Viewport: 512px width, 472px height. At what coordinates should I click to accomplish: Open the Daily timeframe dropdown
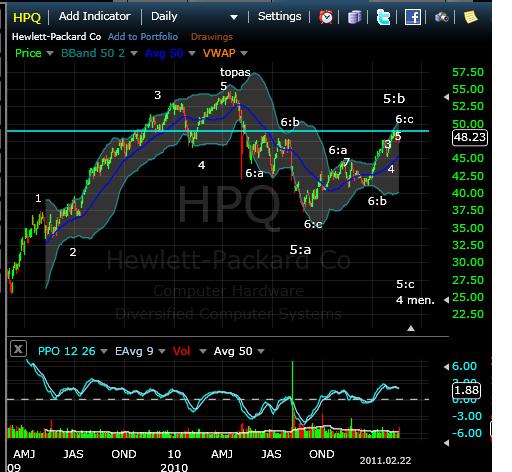(x=194, y=17)
